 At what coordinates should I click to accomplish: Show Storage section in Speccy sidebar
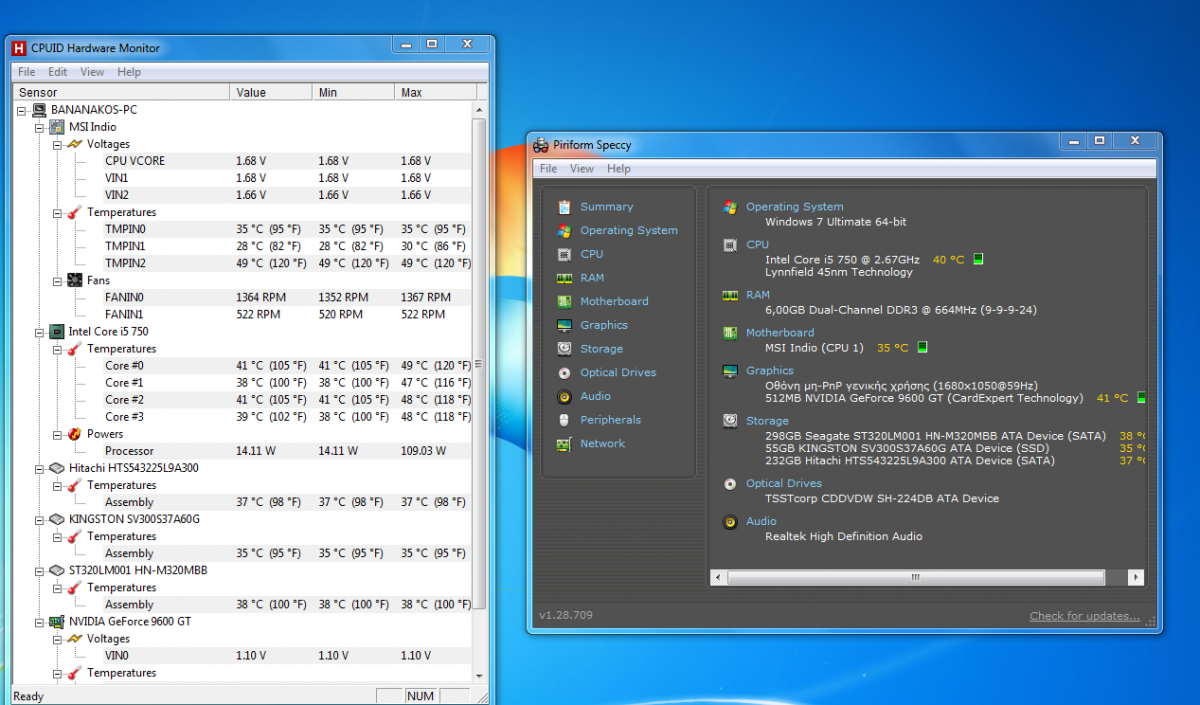pos(601,349)
